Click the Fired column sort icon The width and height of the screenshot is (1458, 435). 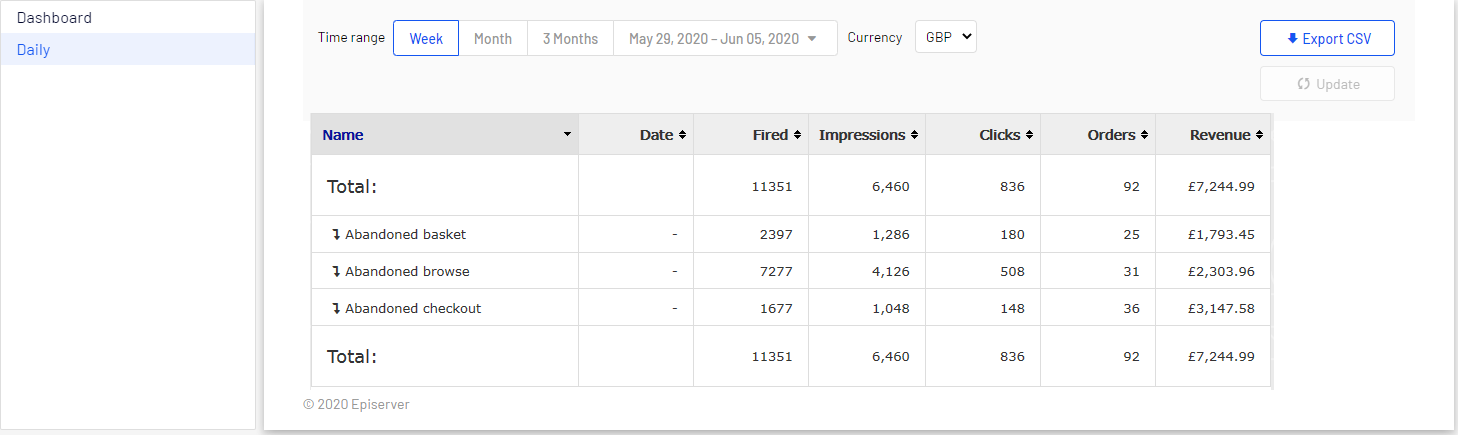click(x=798, y=135)
